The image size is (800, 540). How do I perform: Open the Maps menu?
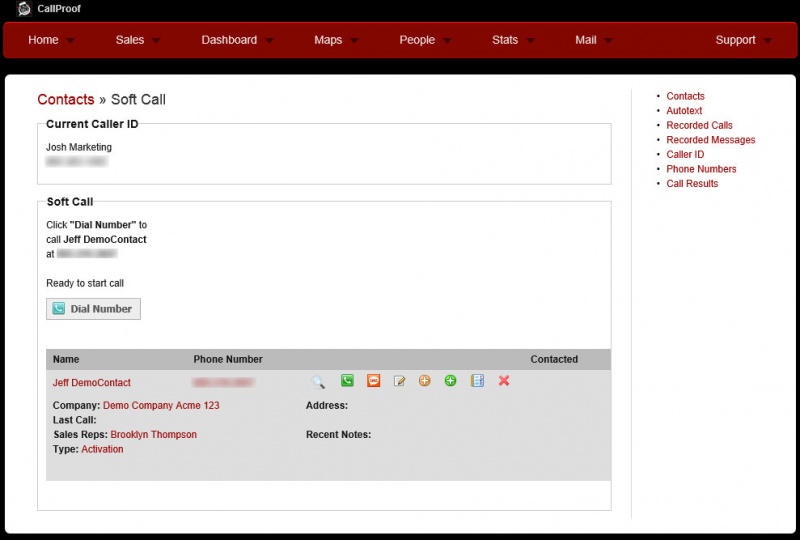[x=335, y=40]
